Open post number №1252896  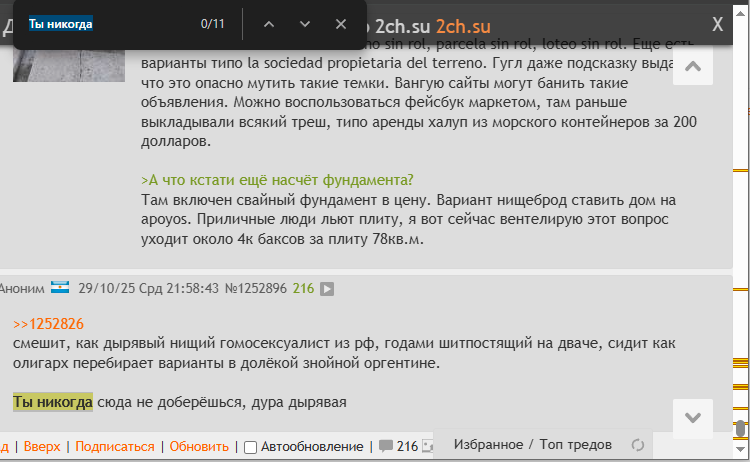tap(255, 288)
